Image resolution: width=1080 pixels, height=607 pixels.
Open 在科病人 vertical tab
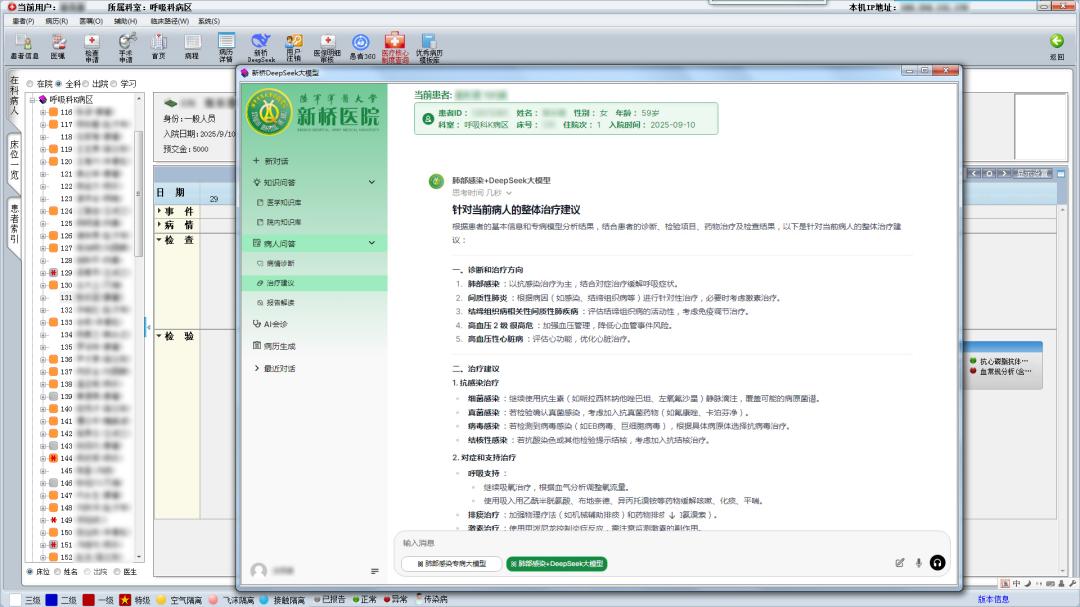pos(14,96)
